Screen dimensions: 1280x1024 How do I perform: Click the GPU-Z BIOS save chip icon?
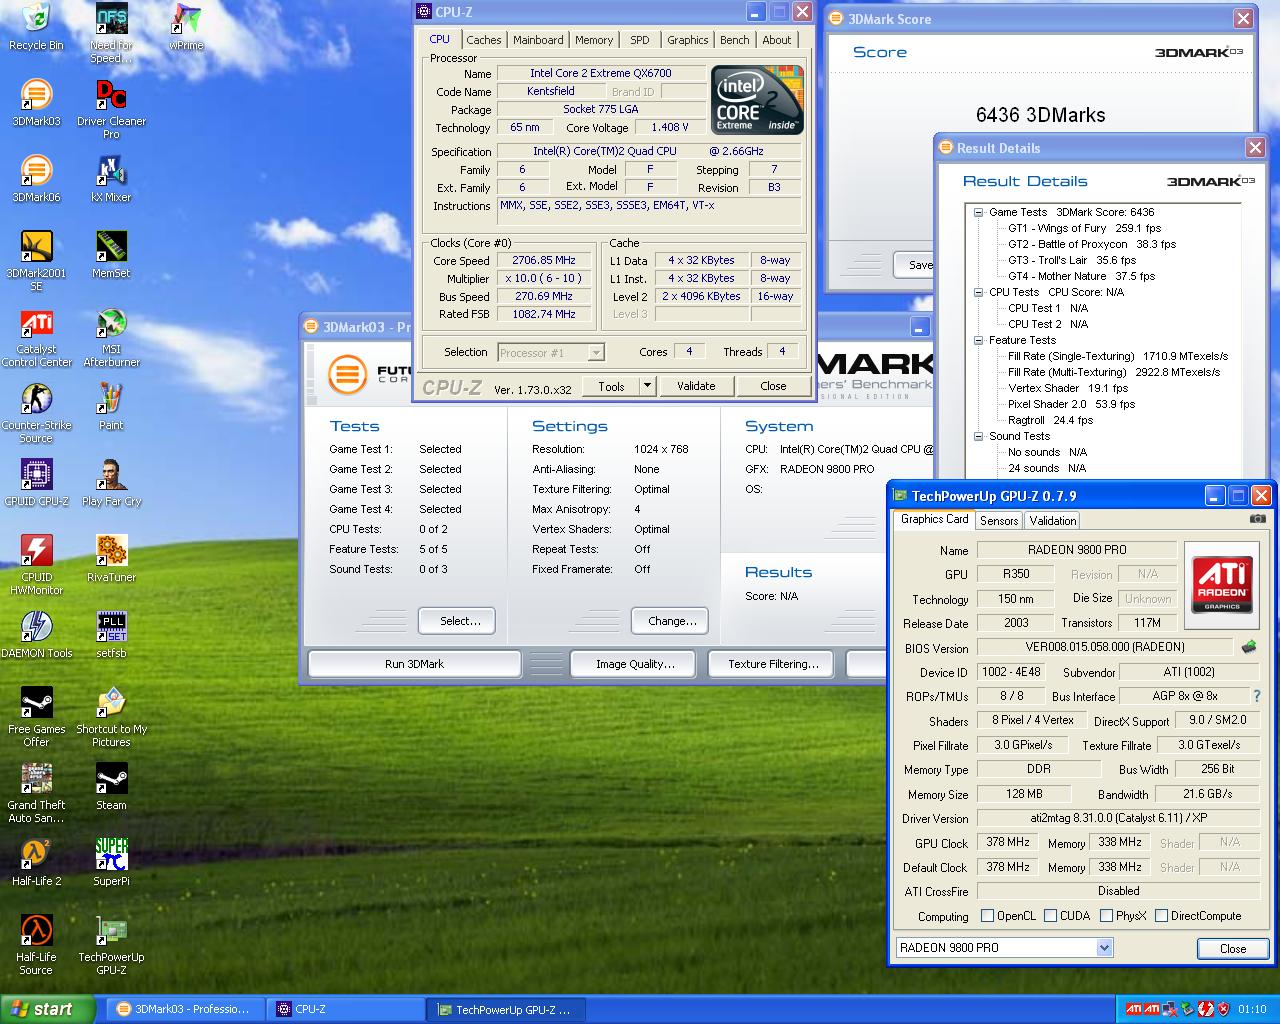click(x=1249, y=647)
